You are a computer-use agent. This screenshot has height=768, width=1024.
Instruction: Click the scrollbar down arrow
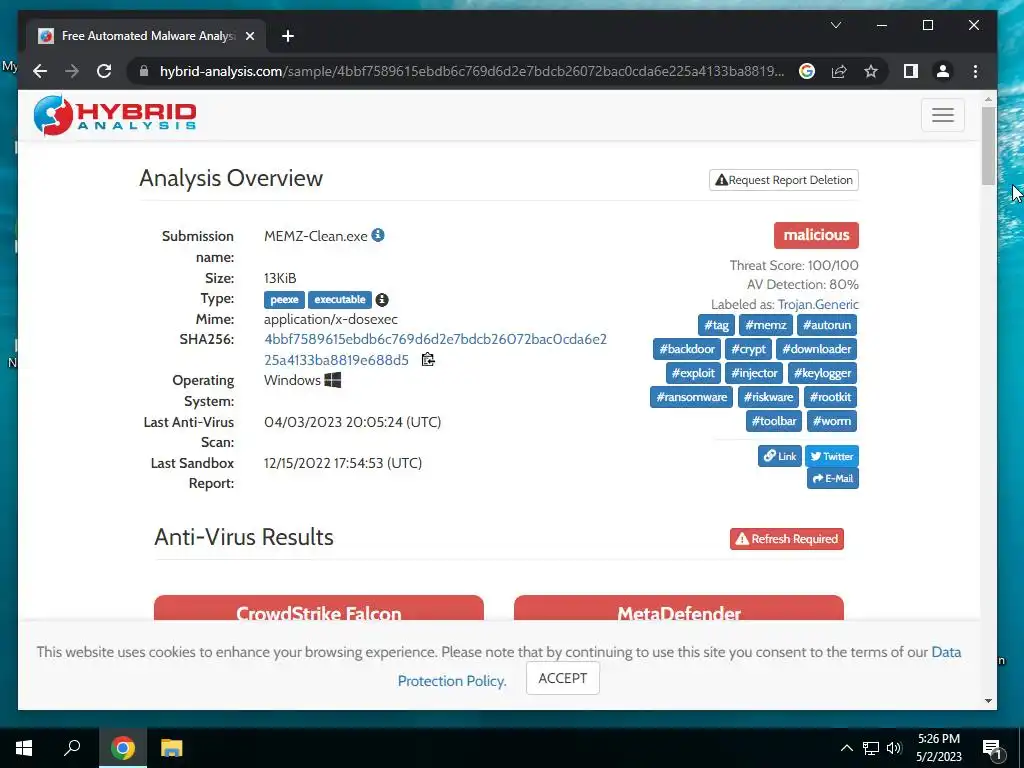[988, 701]
